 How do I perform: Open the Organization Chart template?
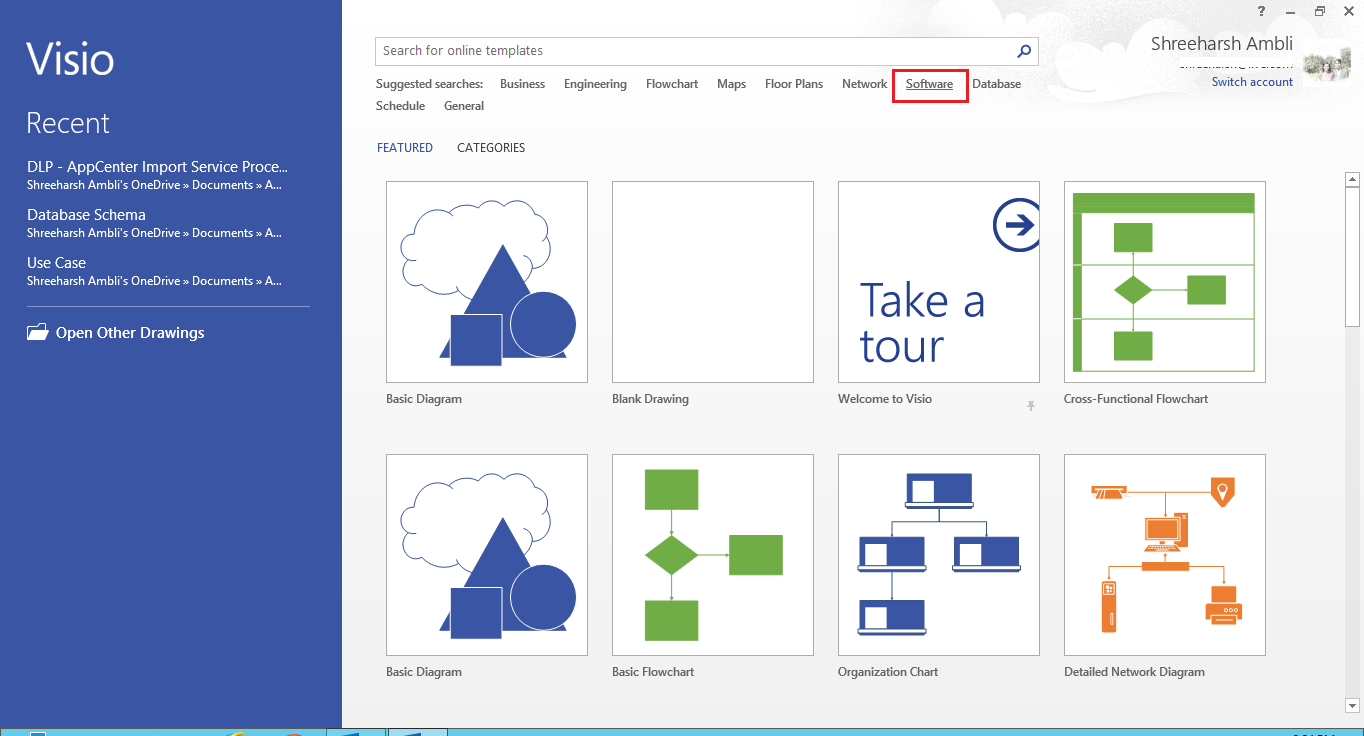[939, 555]
